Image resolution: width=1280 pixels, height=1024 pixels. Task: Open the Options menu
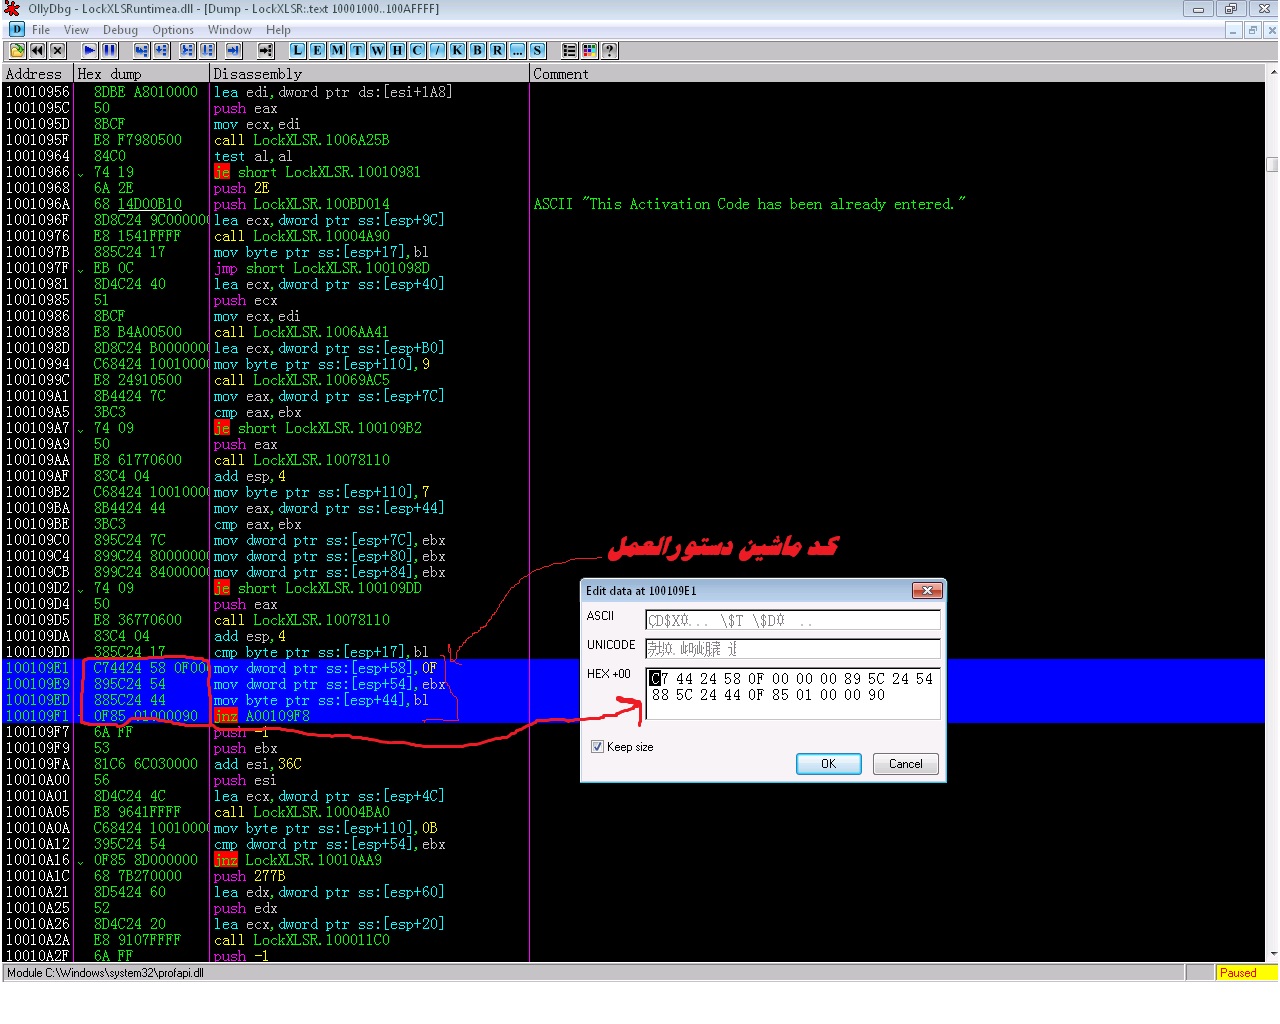[173, 30]
